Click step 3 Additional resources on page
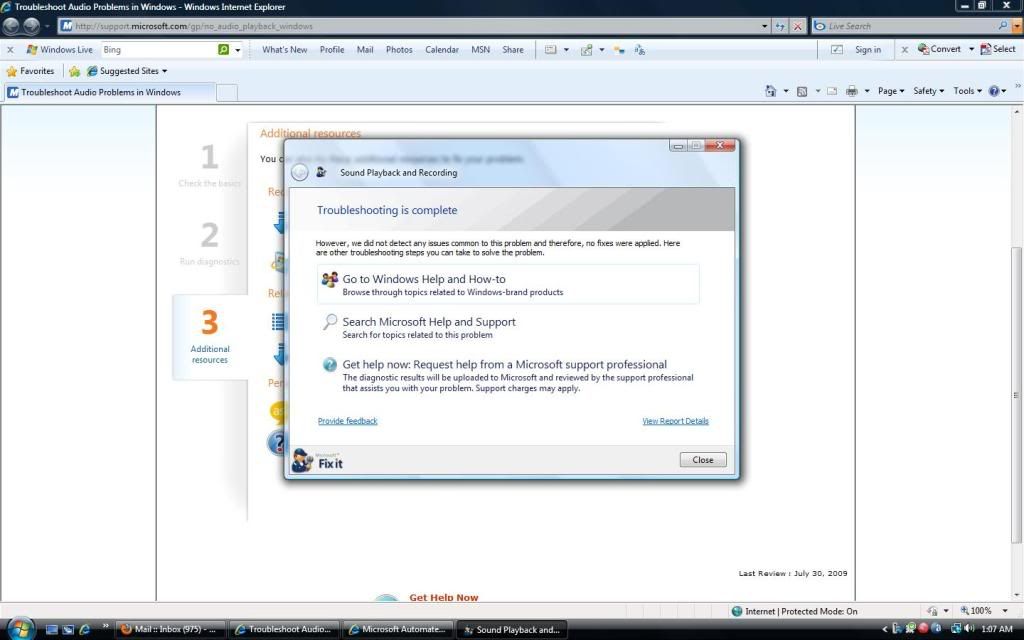 tap(210, 336)
